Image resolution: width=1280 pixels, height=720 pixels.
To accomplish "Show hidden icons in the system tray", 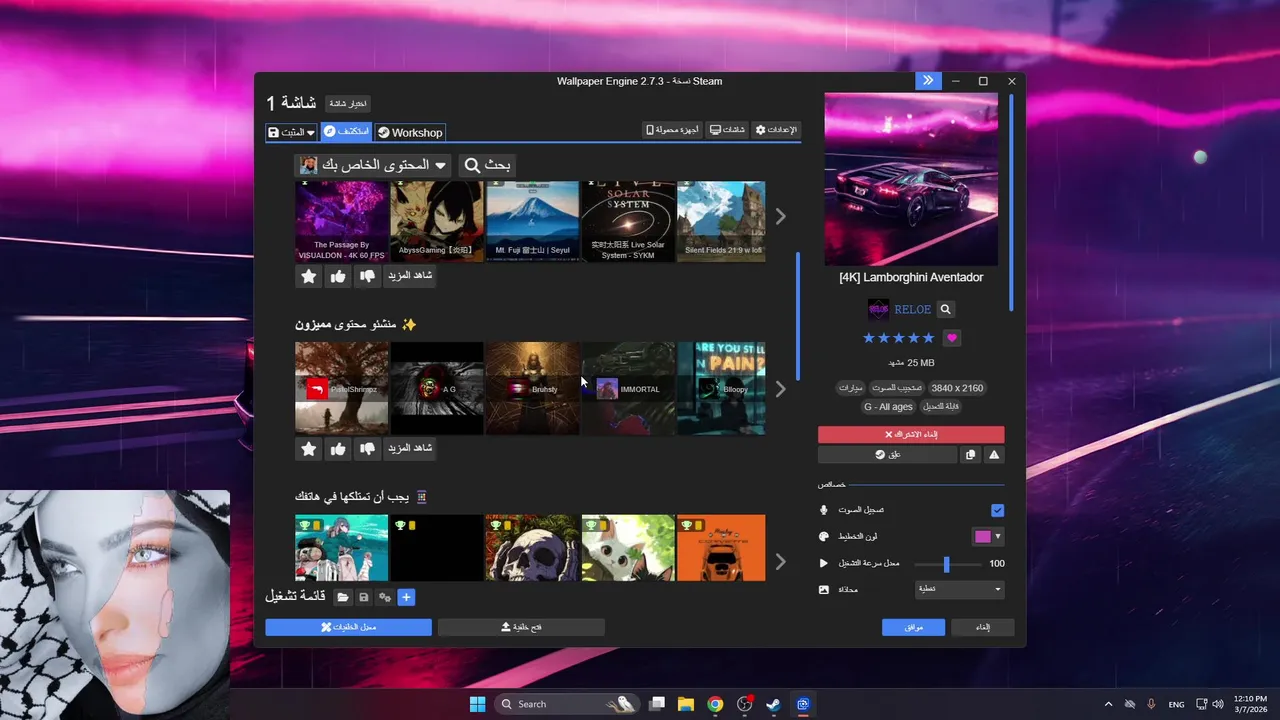I will (x=1108, y=704).
